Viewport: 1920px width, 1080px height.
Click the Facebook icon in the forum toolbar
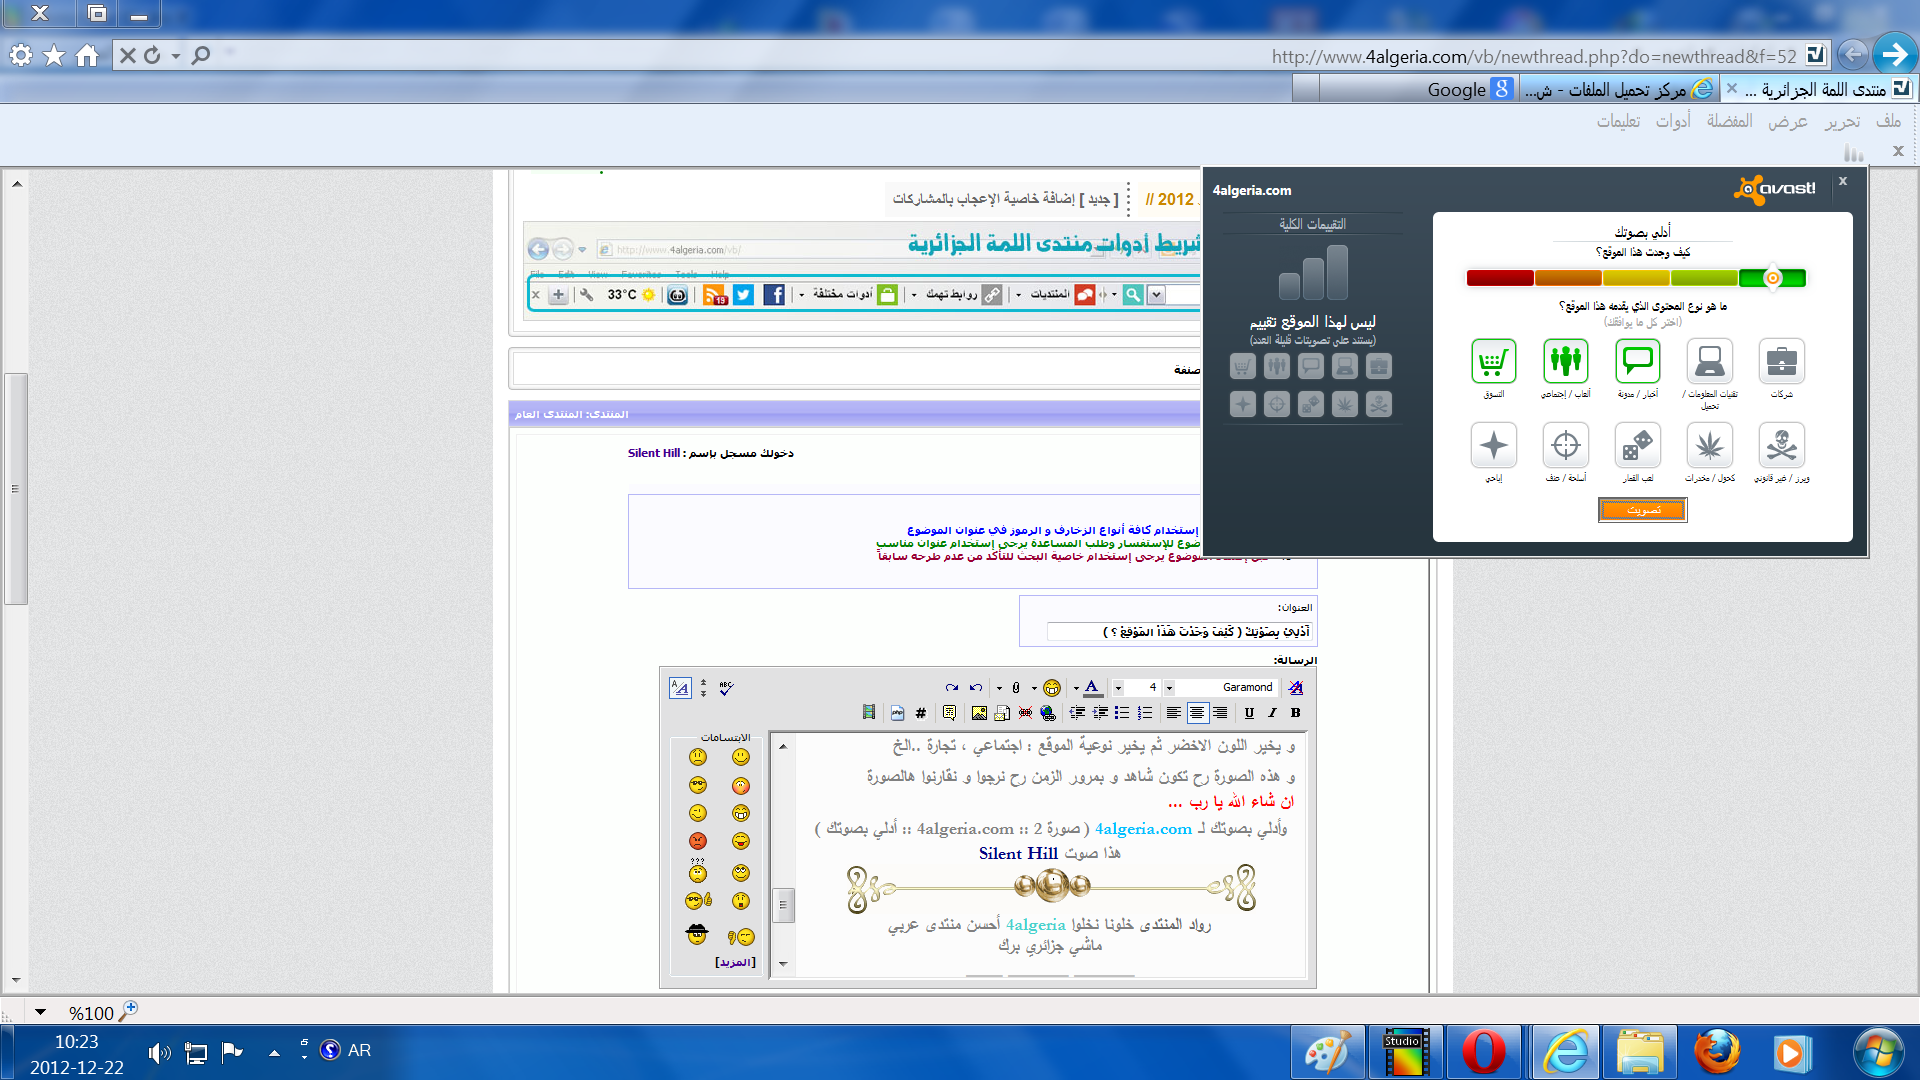(x=773, y=295)
